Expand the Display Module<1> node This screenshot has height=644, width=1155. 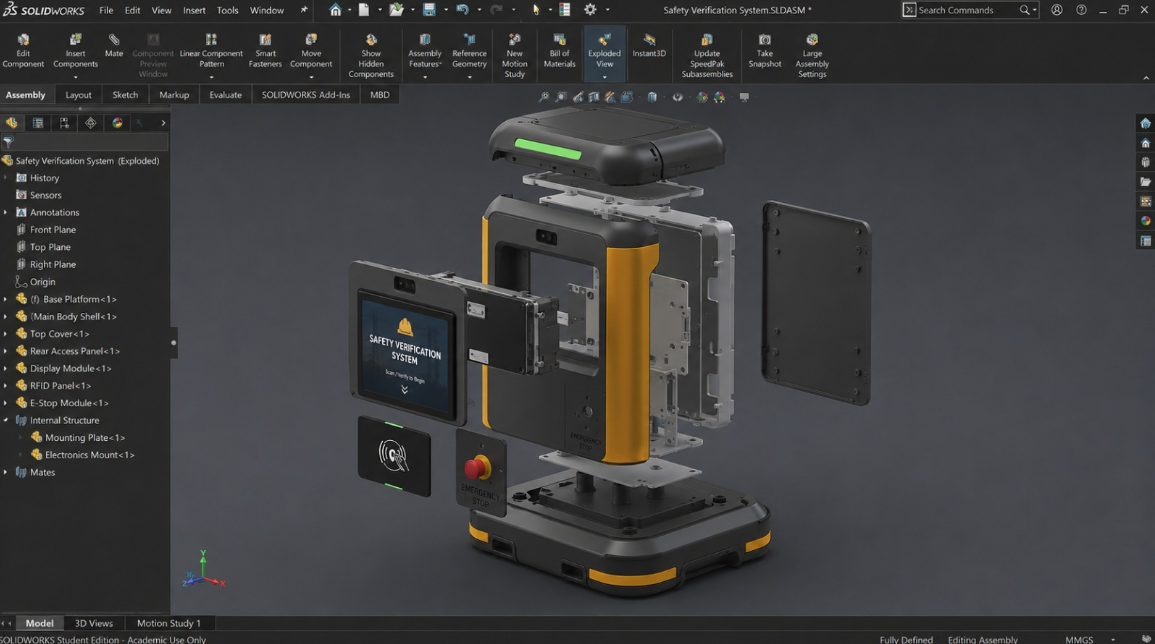pos(6,368)
